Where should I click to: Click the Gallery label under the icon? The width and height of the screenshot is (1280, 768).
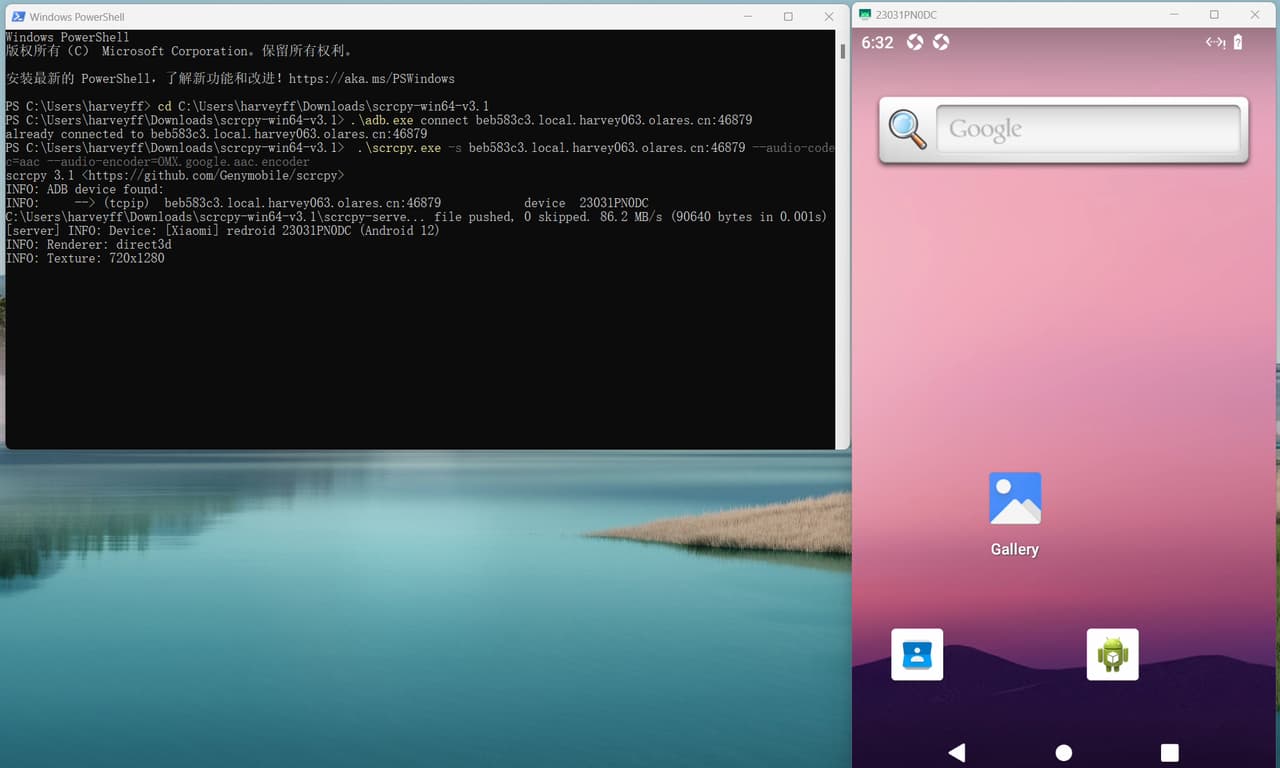(1015, 549)
